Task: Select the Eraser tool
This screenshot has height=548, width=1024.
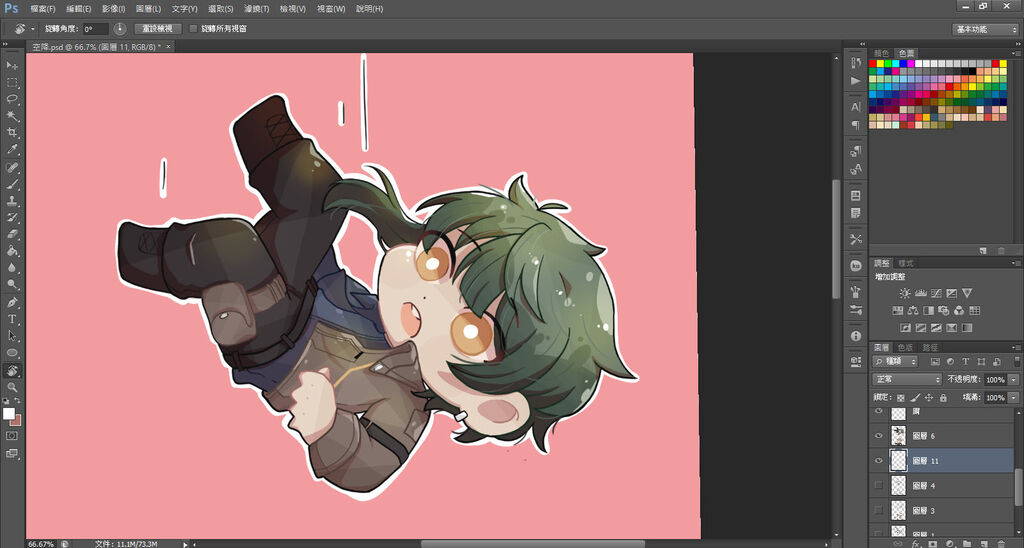Action: pyautogui.click(x=12, y=234)
